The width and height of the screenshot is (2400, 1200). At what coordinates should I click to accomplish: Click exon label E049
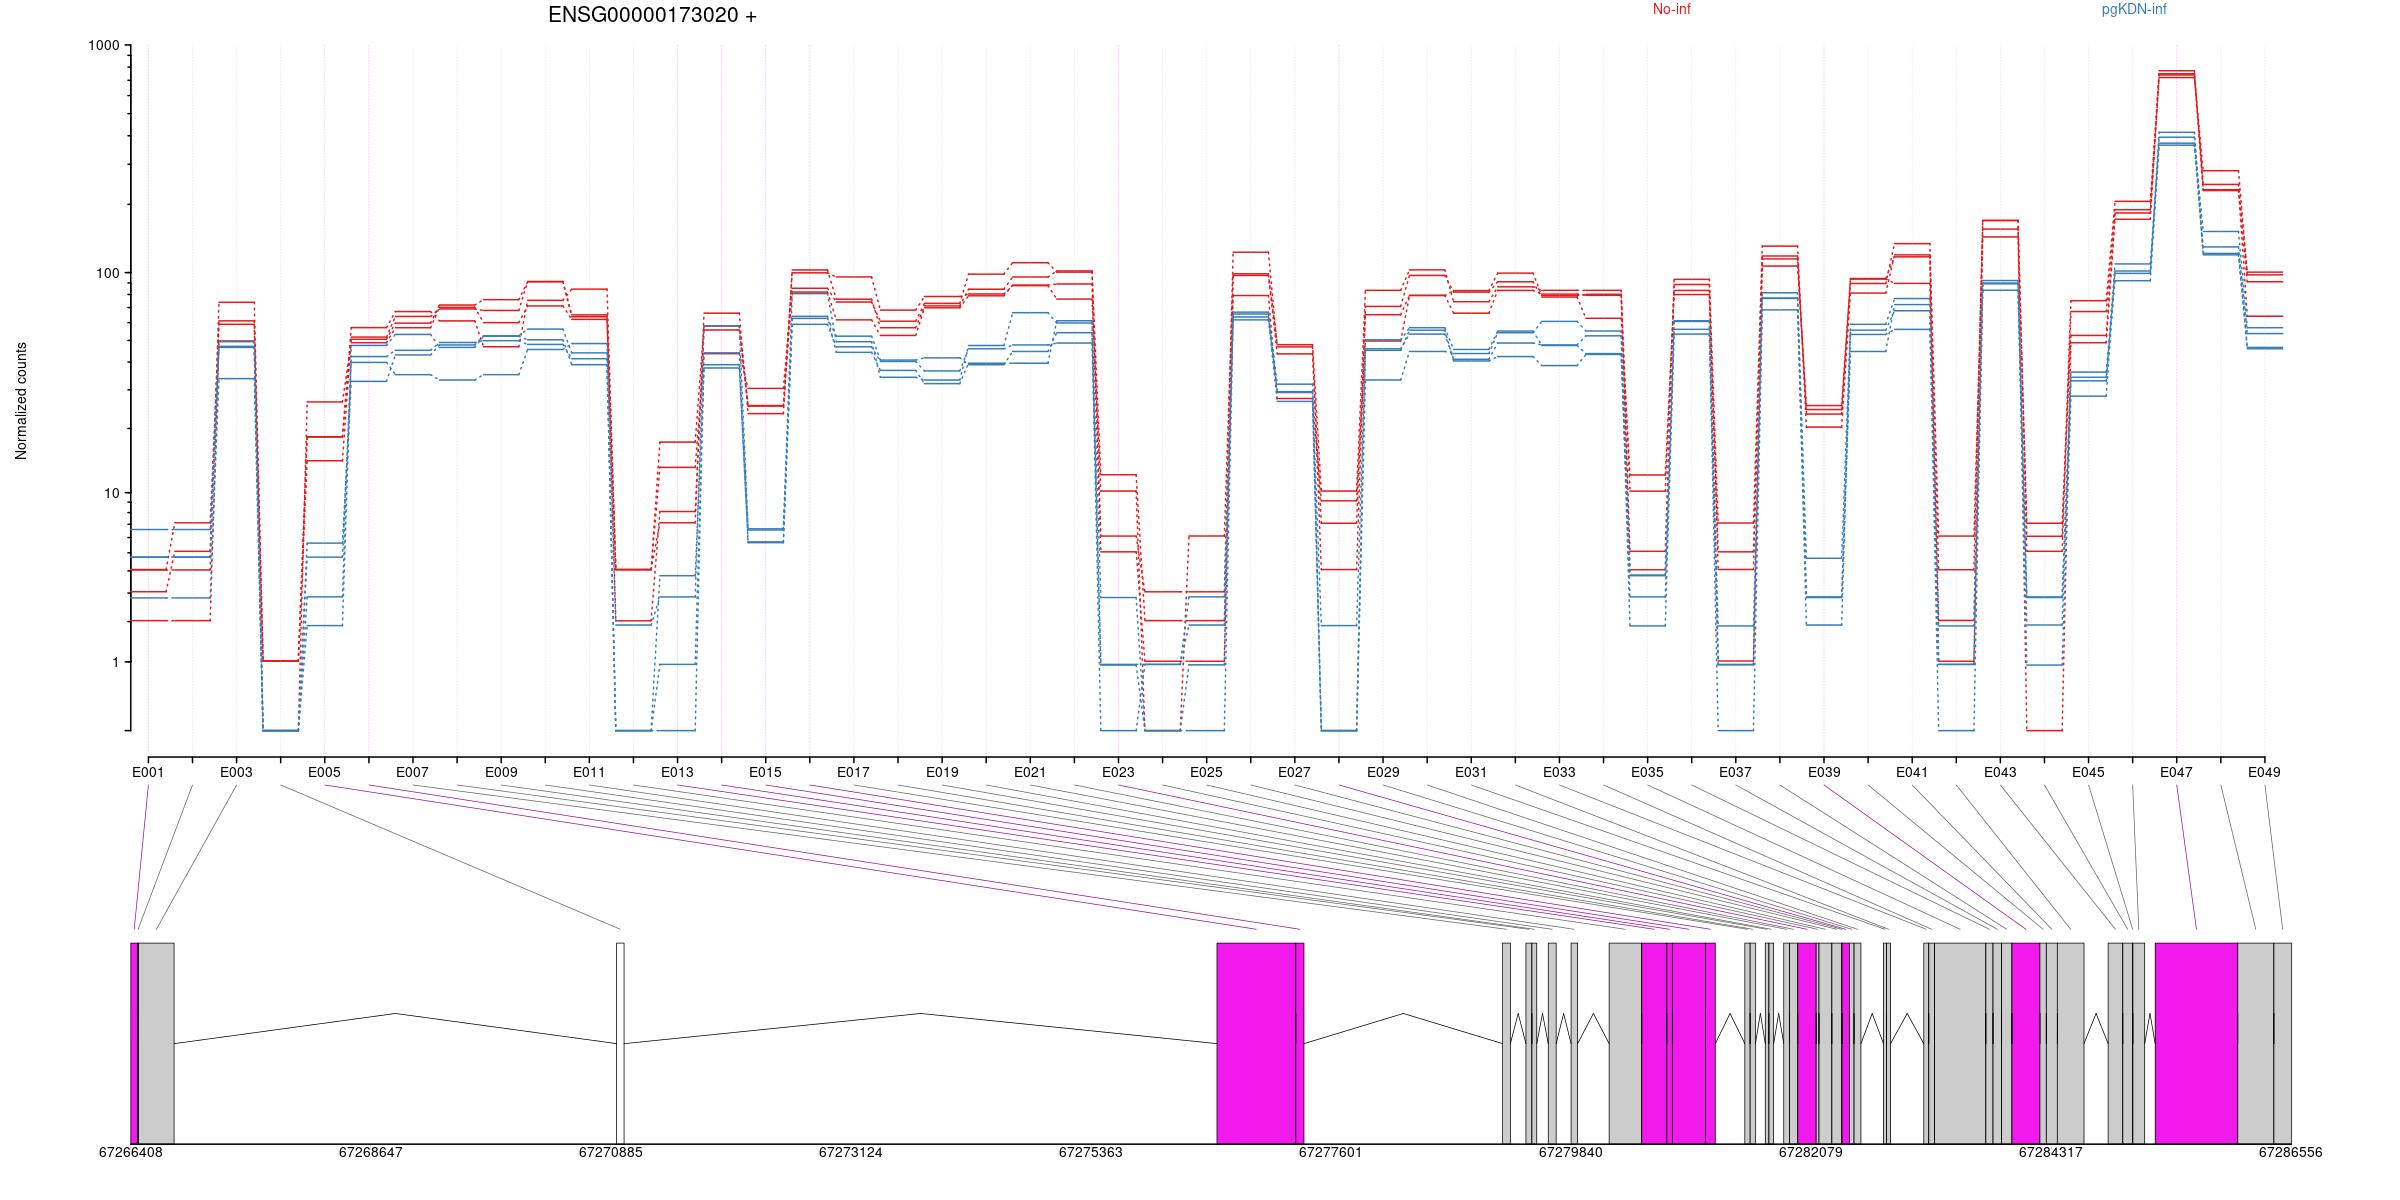[x=2264, y=772]
